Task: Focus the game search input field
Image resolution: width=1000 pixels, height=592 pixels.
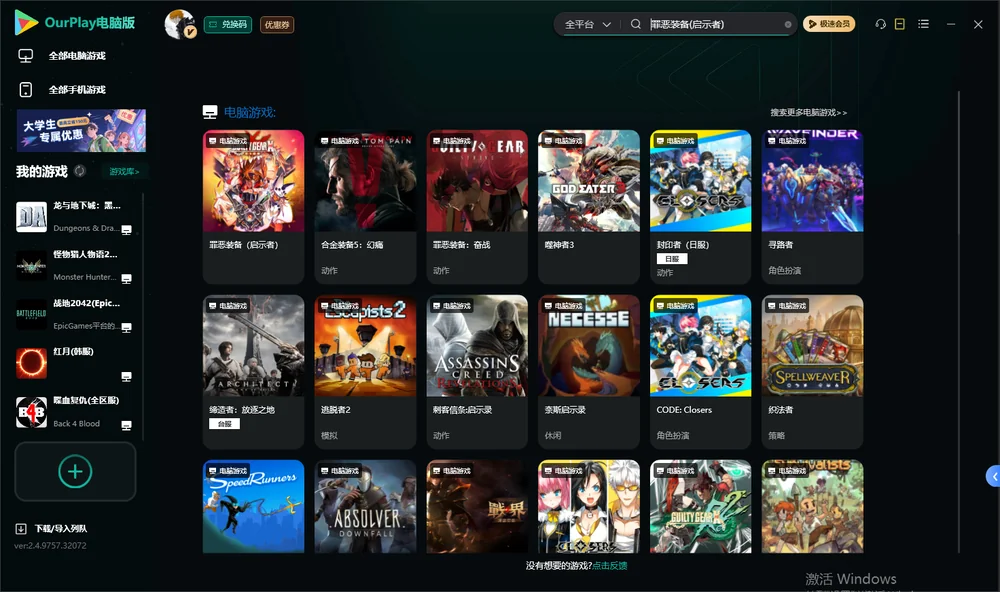Action: click(x=716, y=24)
